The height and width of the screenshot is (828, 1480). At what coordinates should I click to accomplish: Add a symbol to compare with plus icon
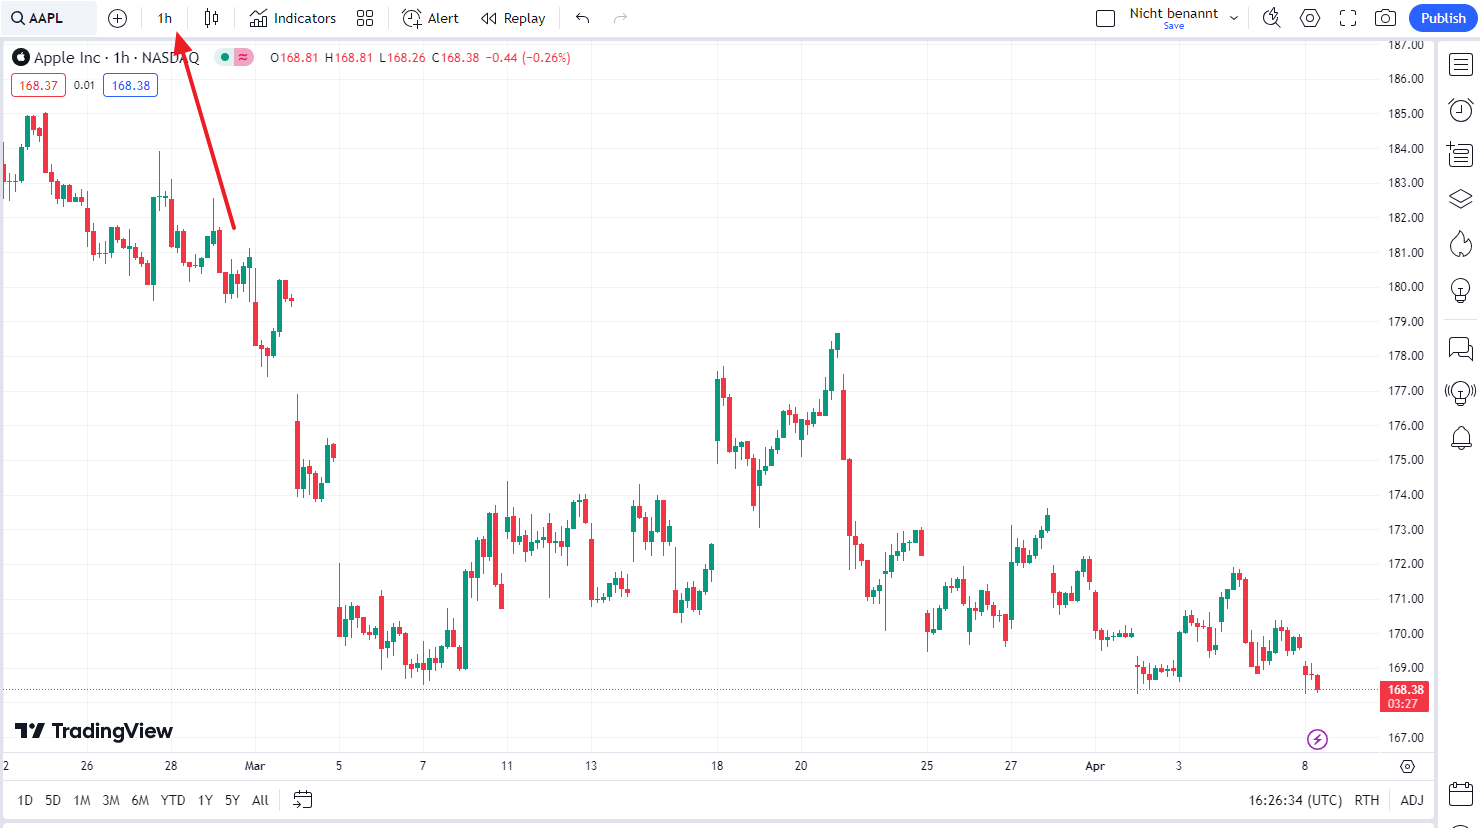[117, 18]
